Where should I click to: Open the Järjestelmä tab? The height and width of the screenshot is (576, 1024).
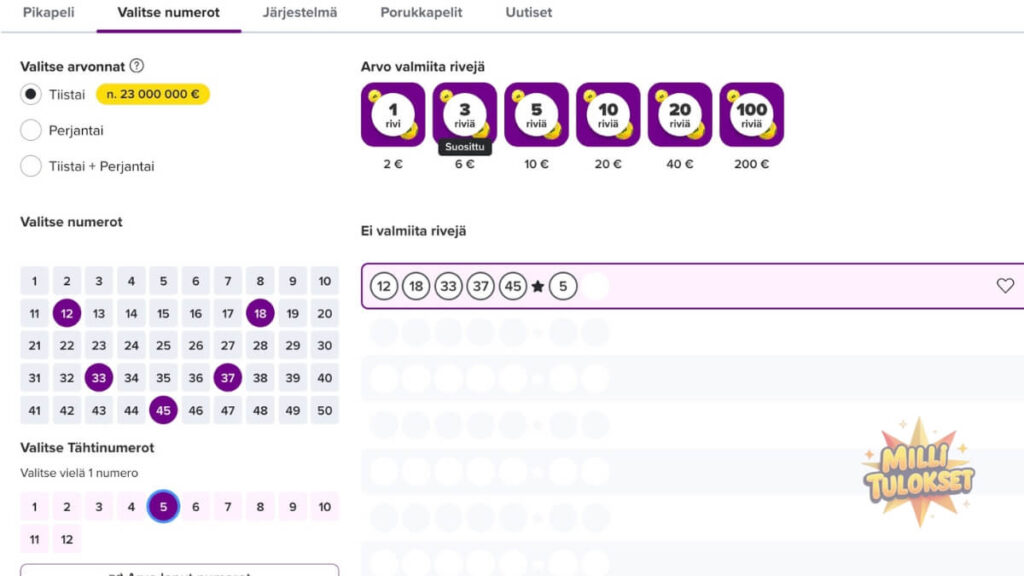(x=300, y=13)
